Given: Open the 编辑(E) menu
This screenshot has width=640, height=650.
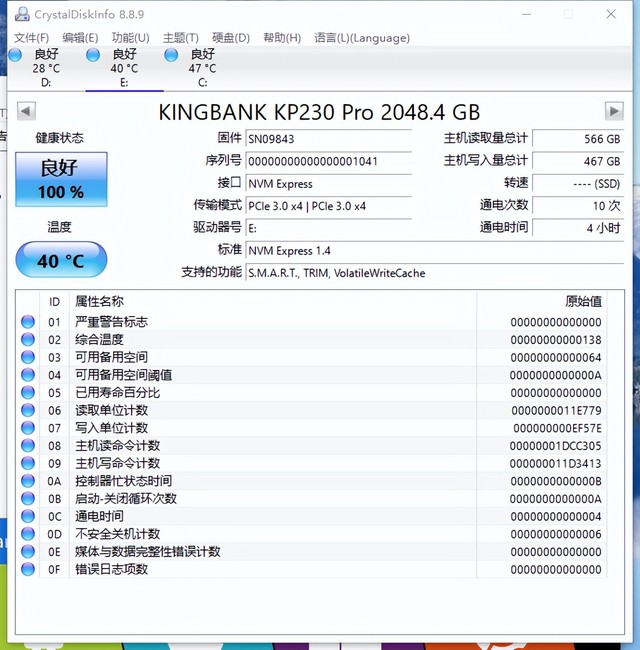Looking at the screenshot, I should coord(80,38).
